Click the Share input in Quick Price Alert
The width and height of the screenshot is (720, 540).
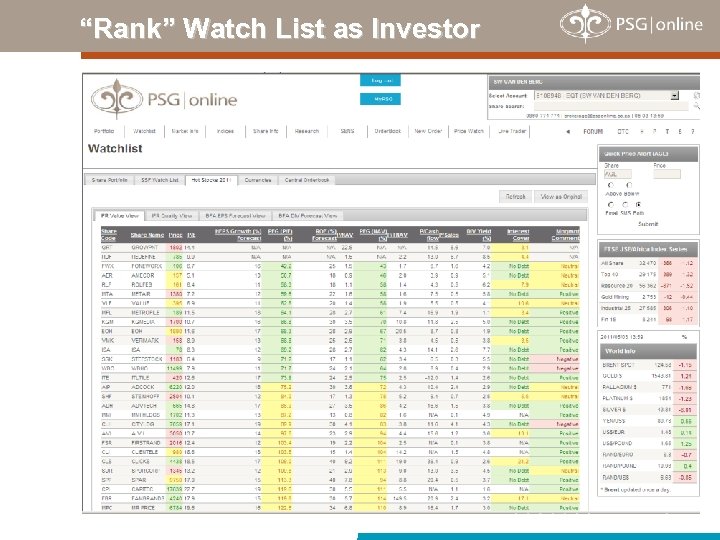618,174
